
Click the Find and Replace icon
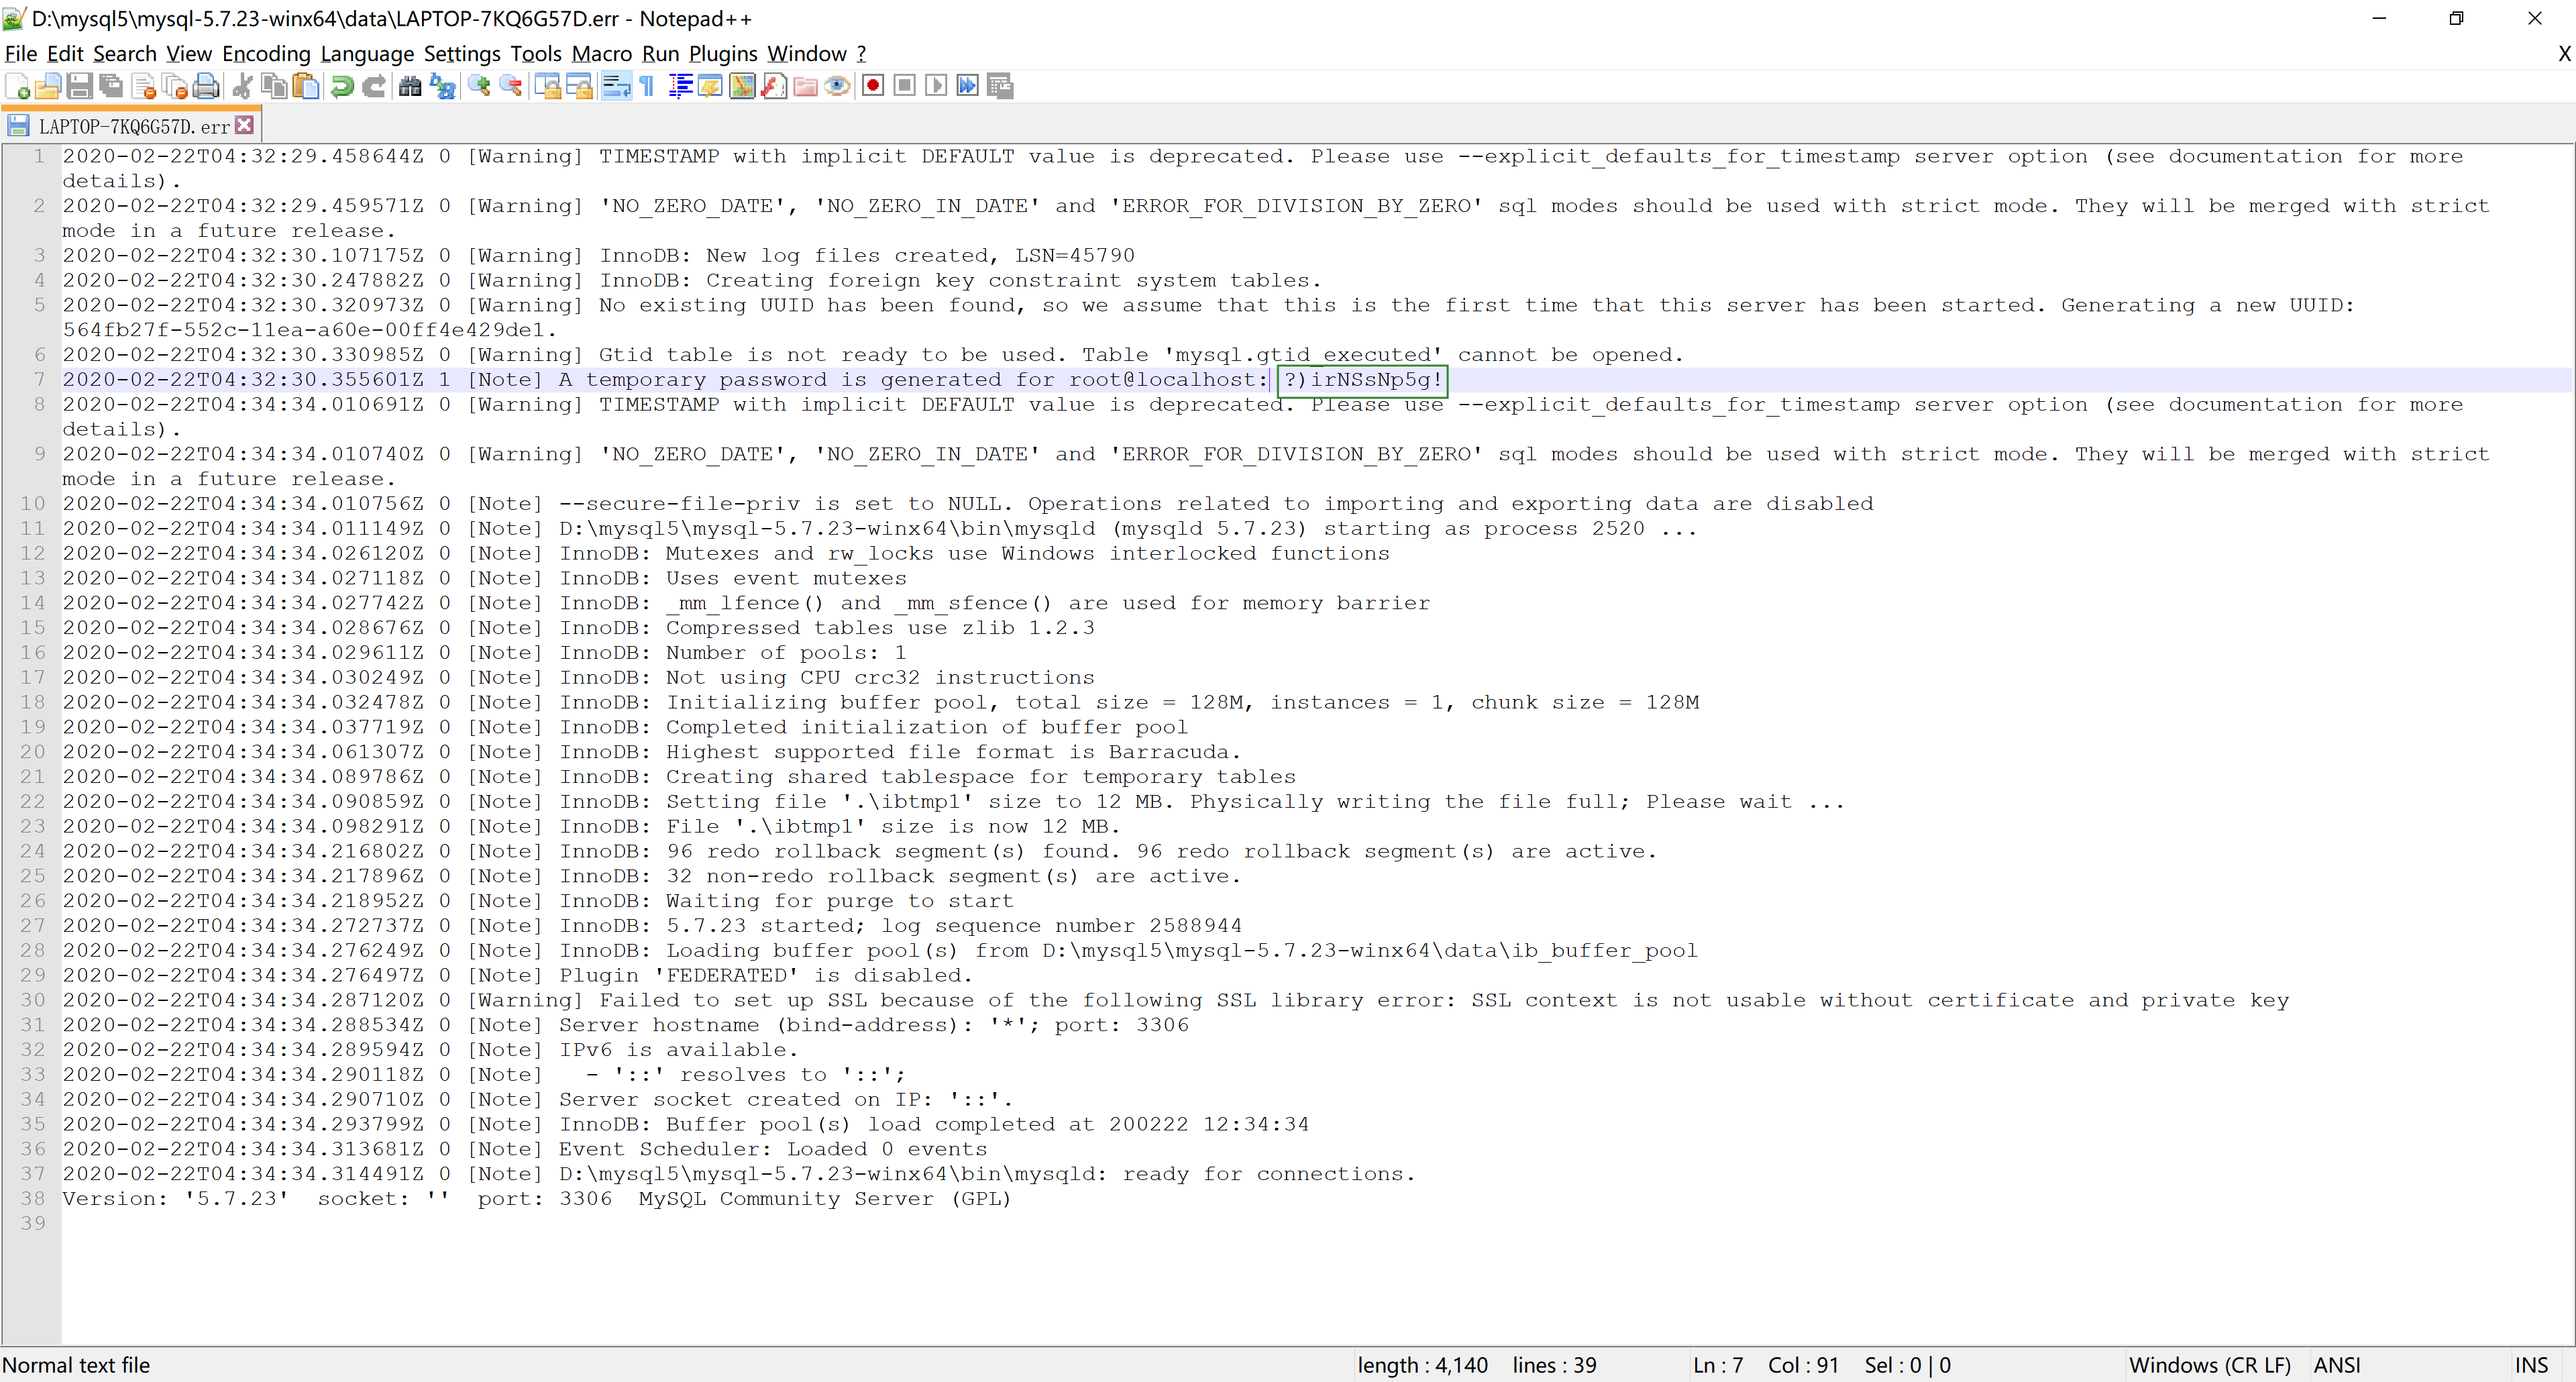[x=442, y=87]
